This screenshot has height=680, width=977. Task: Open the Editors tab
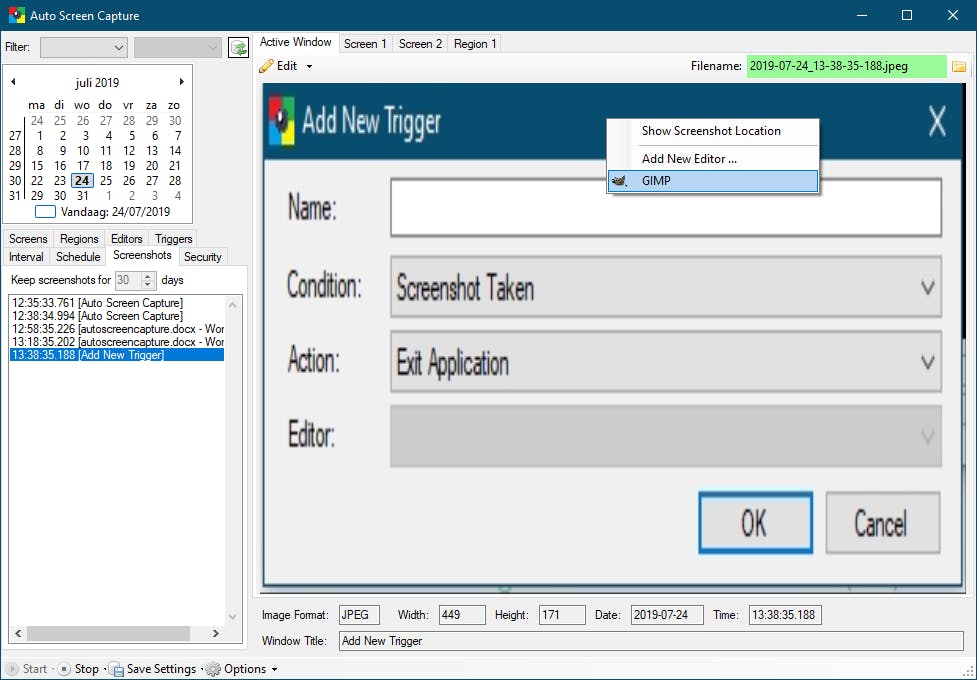click(126, 239)
